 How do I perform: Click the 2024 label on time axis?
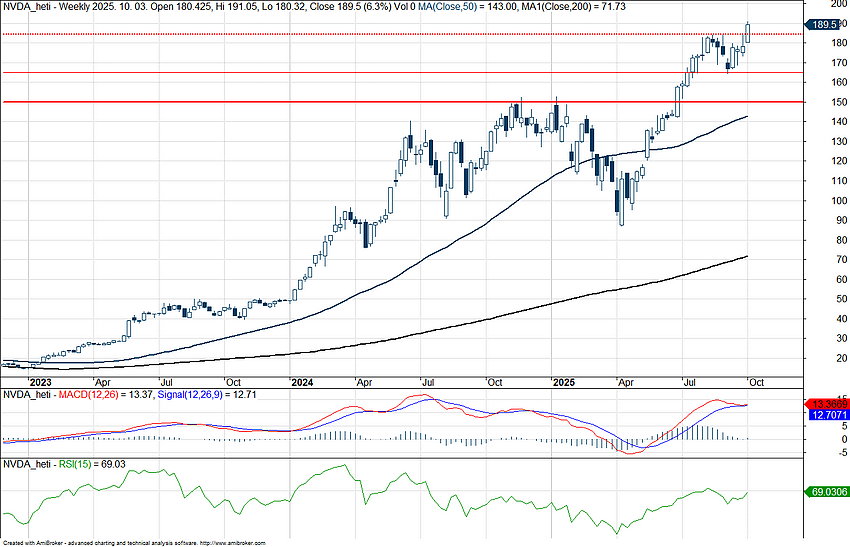coord(302,382)
